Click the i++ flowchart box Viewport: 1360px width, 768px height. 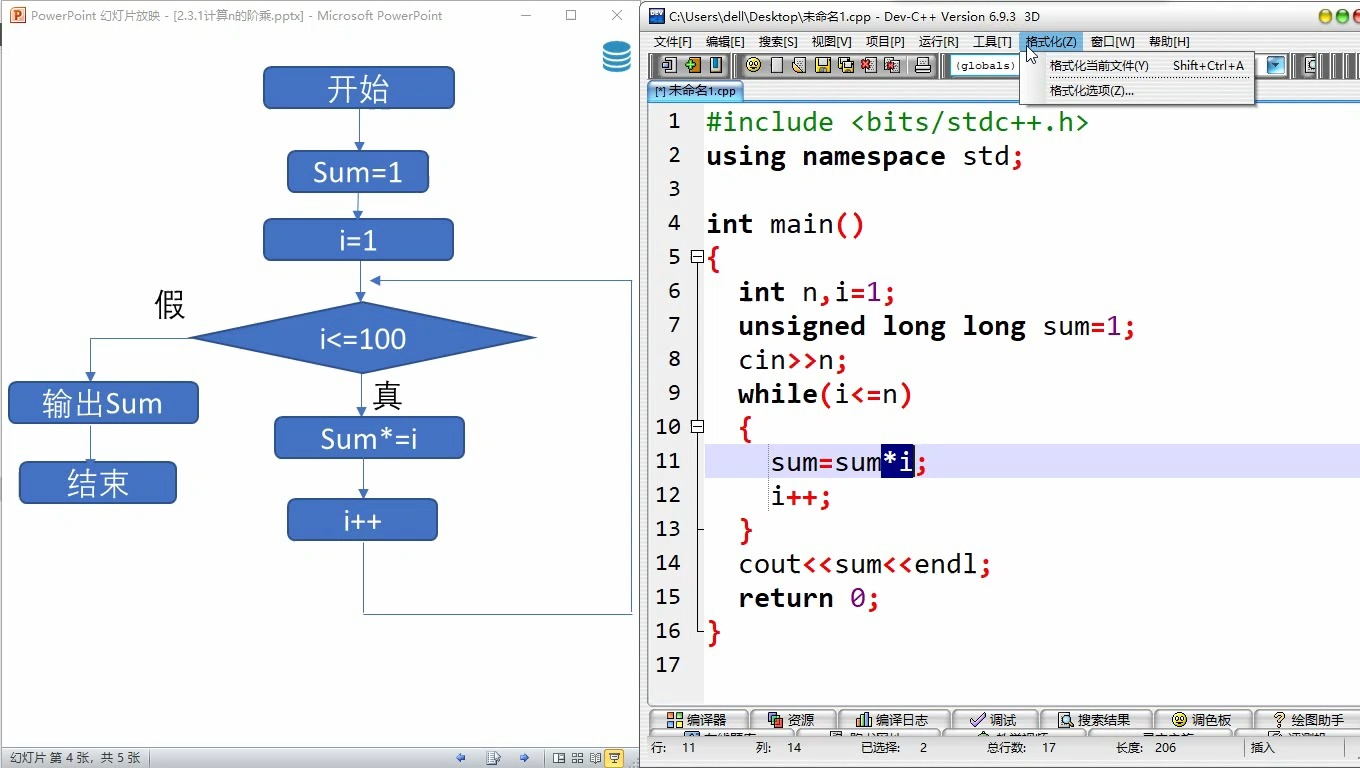(x=362, y=520)
